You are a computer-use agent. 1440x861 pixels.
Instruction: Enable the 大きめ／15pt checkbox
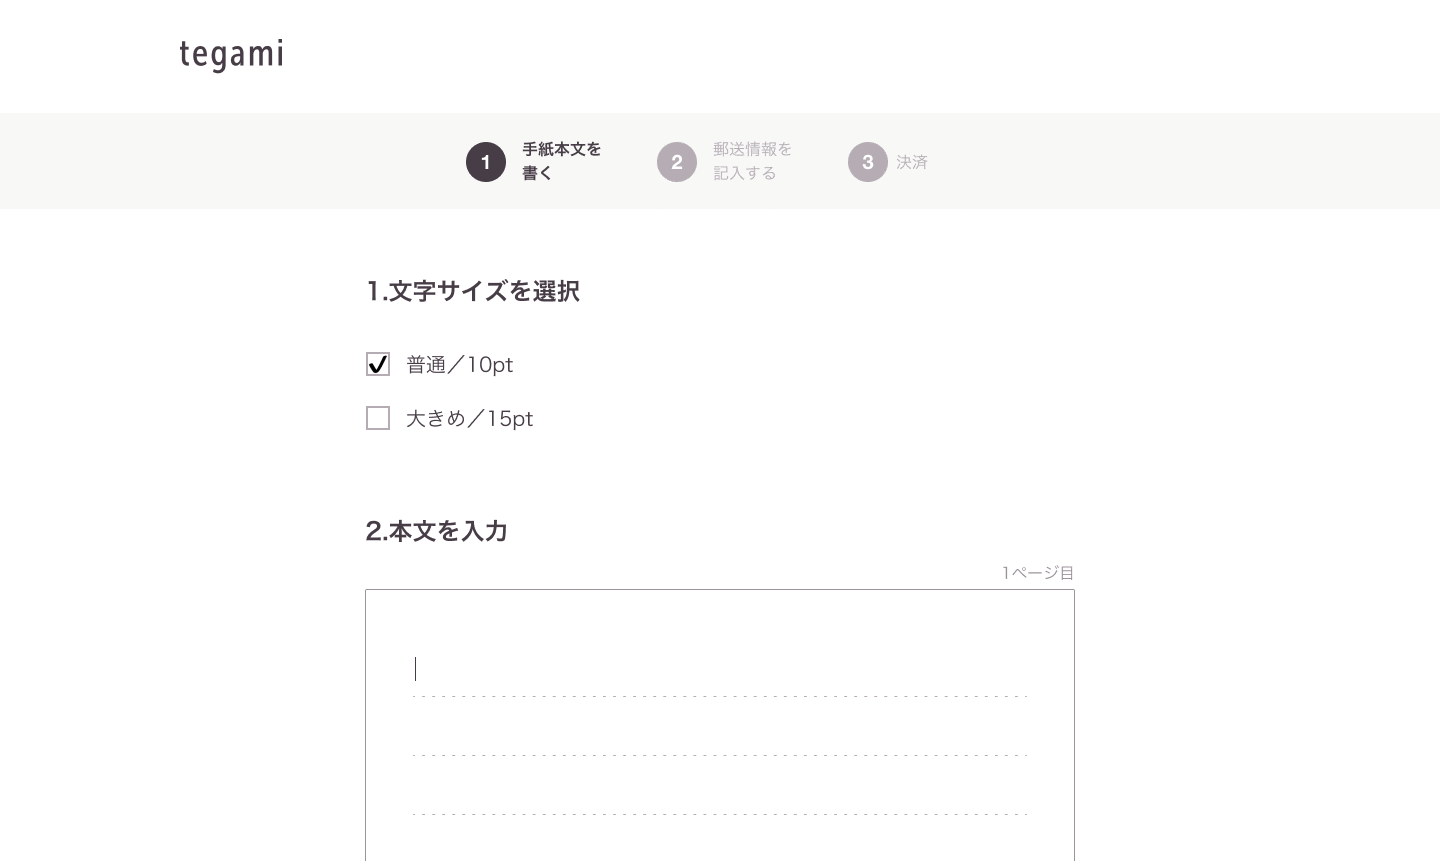378,418
